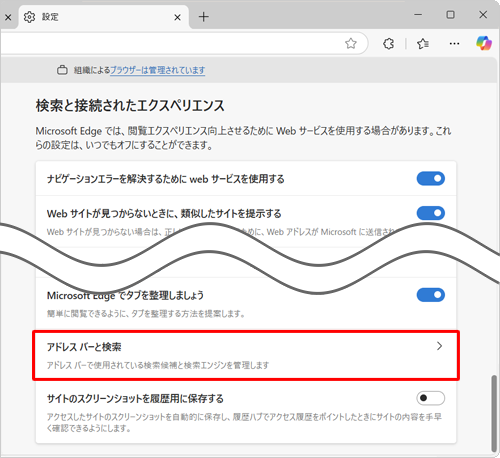Open a new tab with plus button

pyautogui.click(x=203, y=17)
